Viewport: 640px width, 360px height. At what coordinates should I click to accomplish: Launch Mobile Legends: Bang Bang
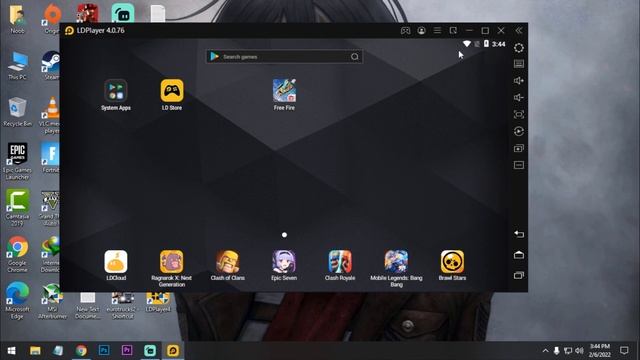pyautogui.click(x=396, y=269)
